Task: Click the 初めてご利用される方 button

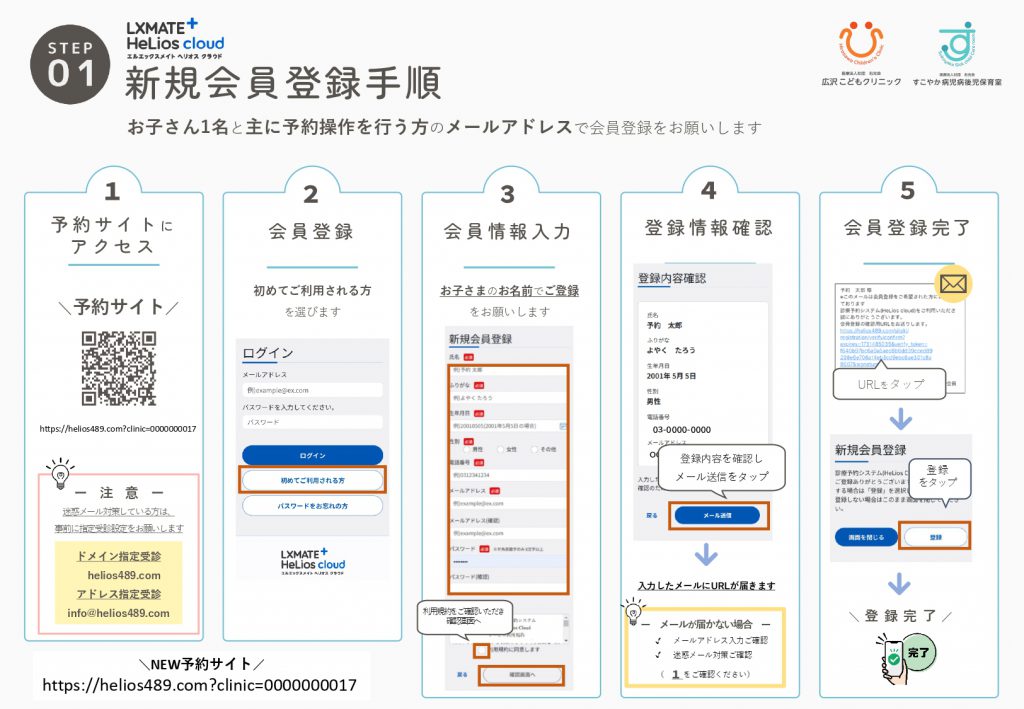Action: (312, 481)
